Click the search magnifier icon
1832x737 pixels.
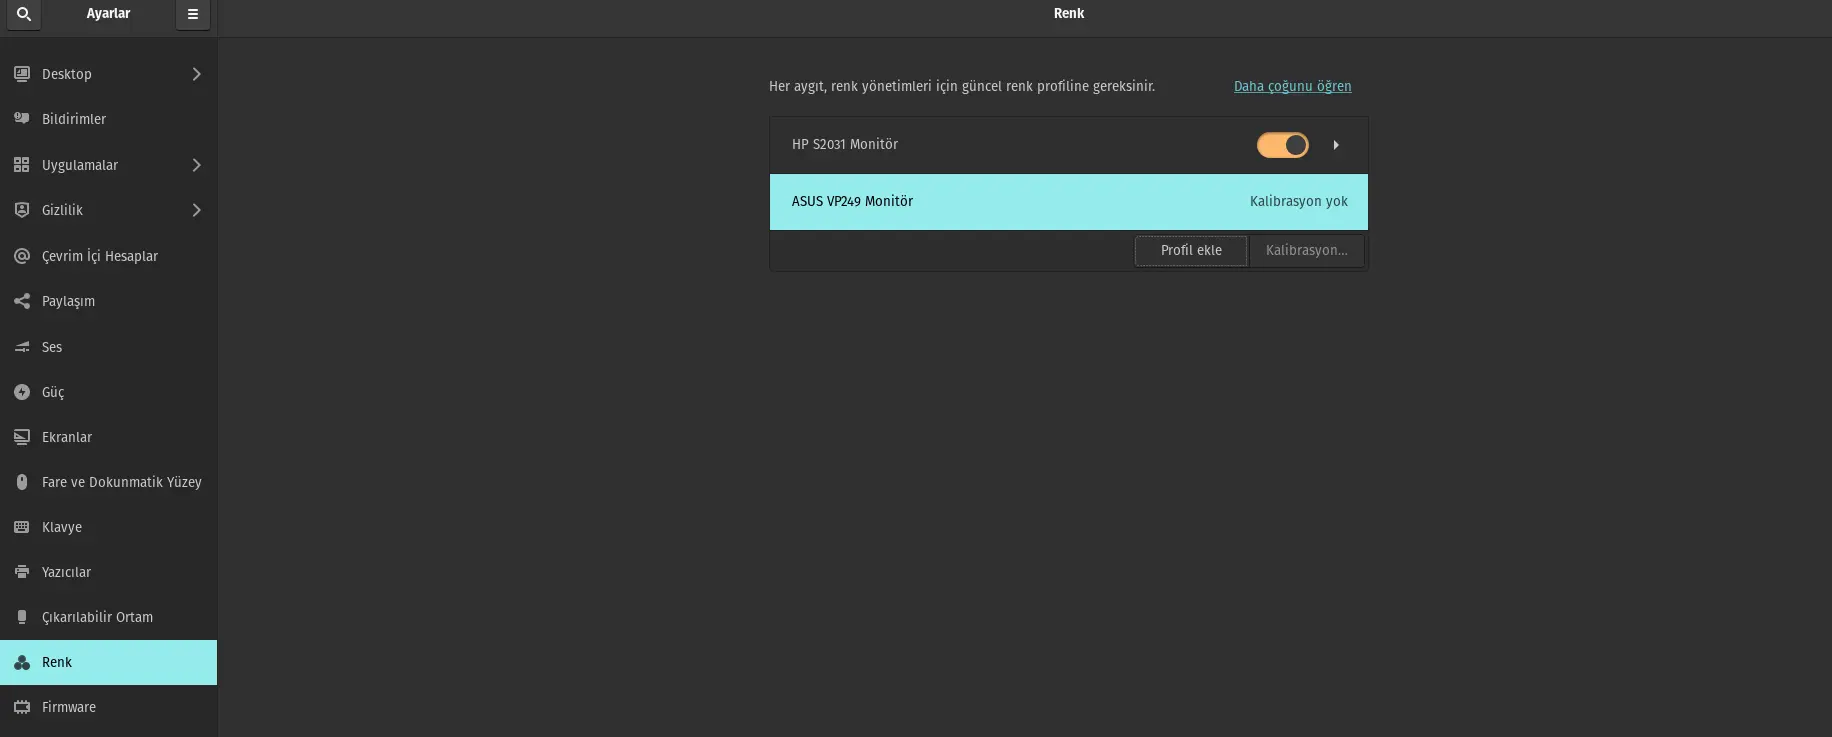(x=24, y=14)
